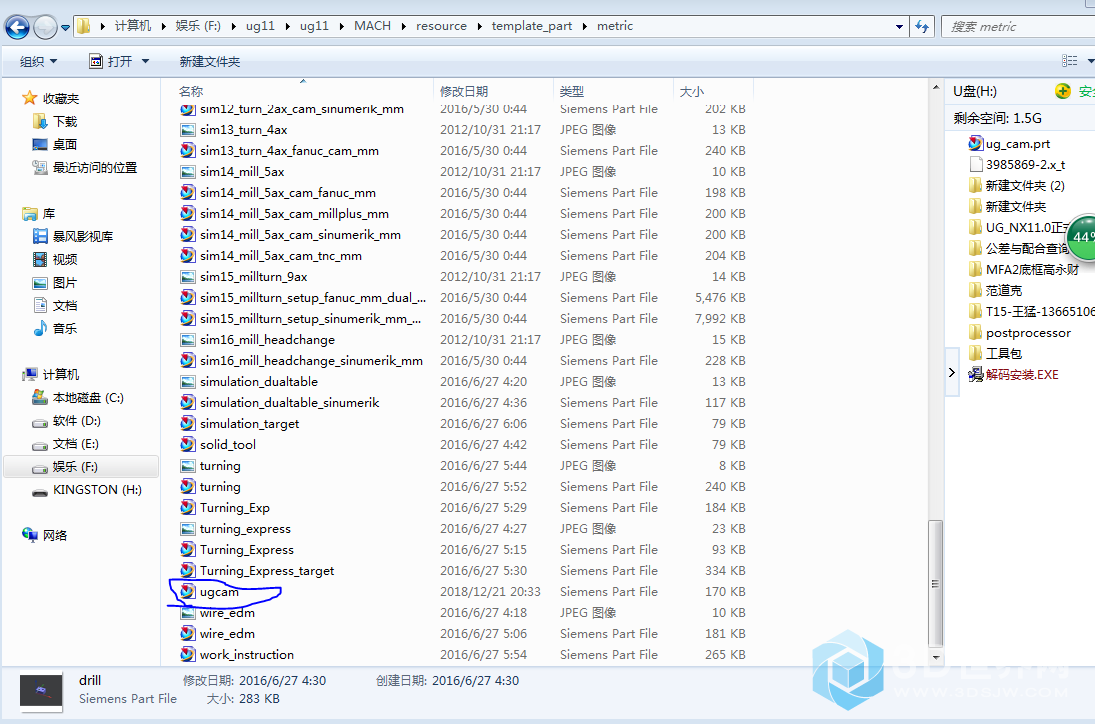Collapse the U盘 side panel arrow
This screenshot has width=1095, height=724.
951,373
